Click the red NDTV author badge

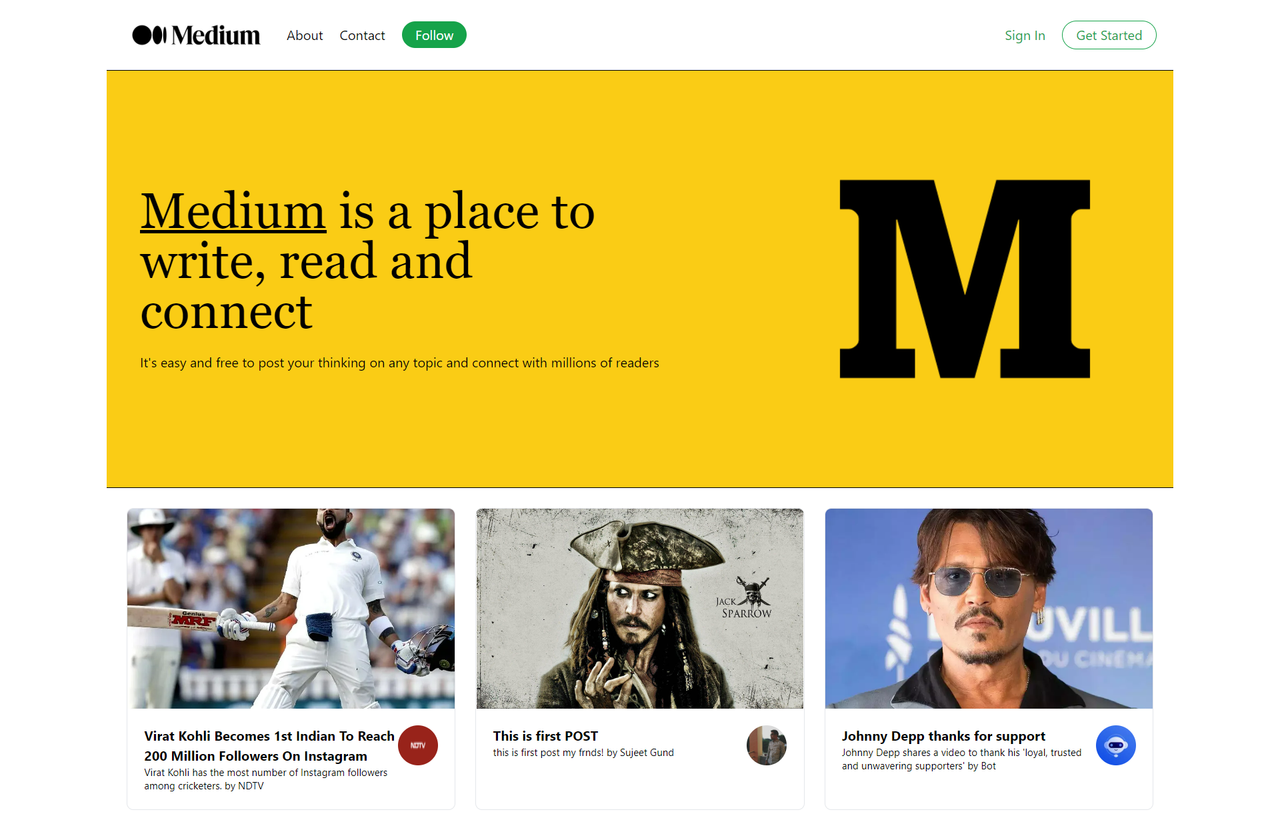tap(417, 745)
